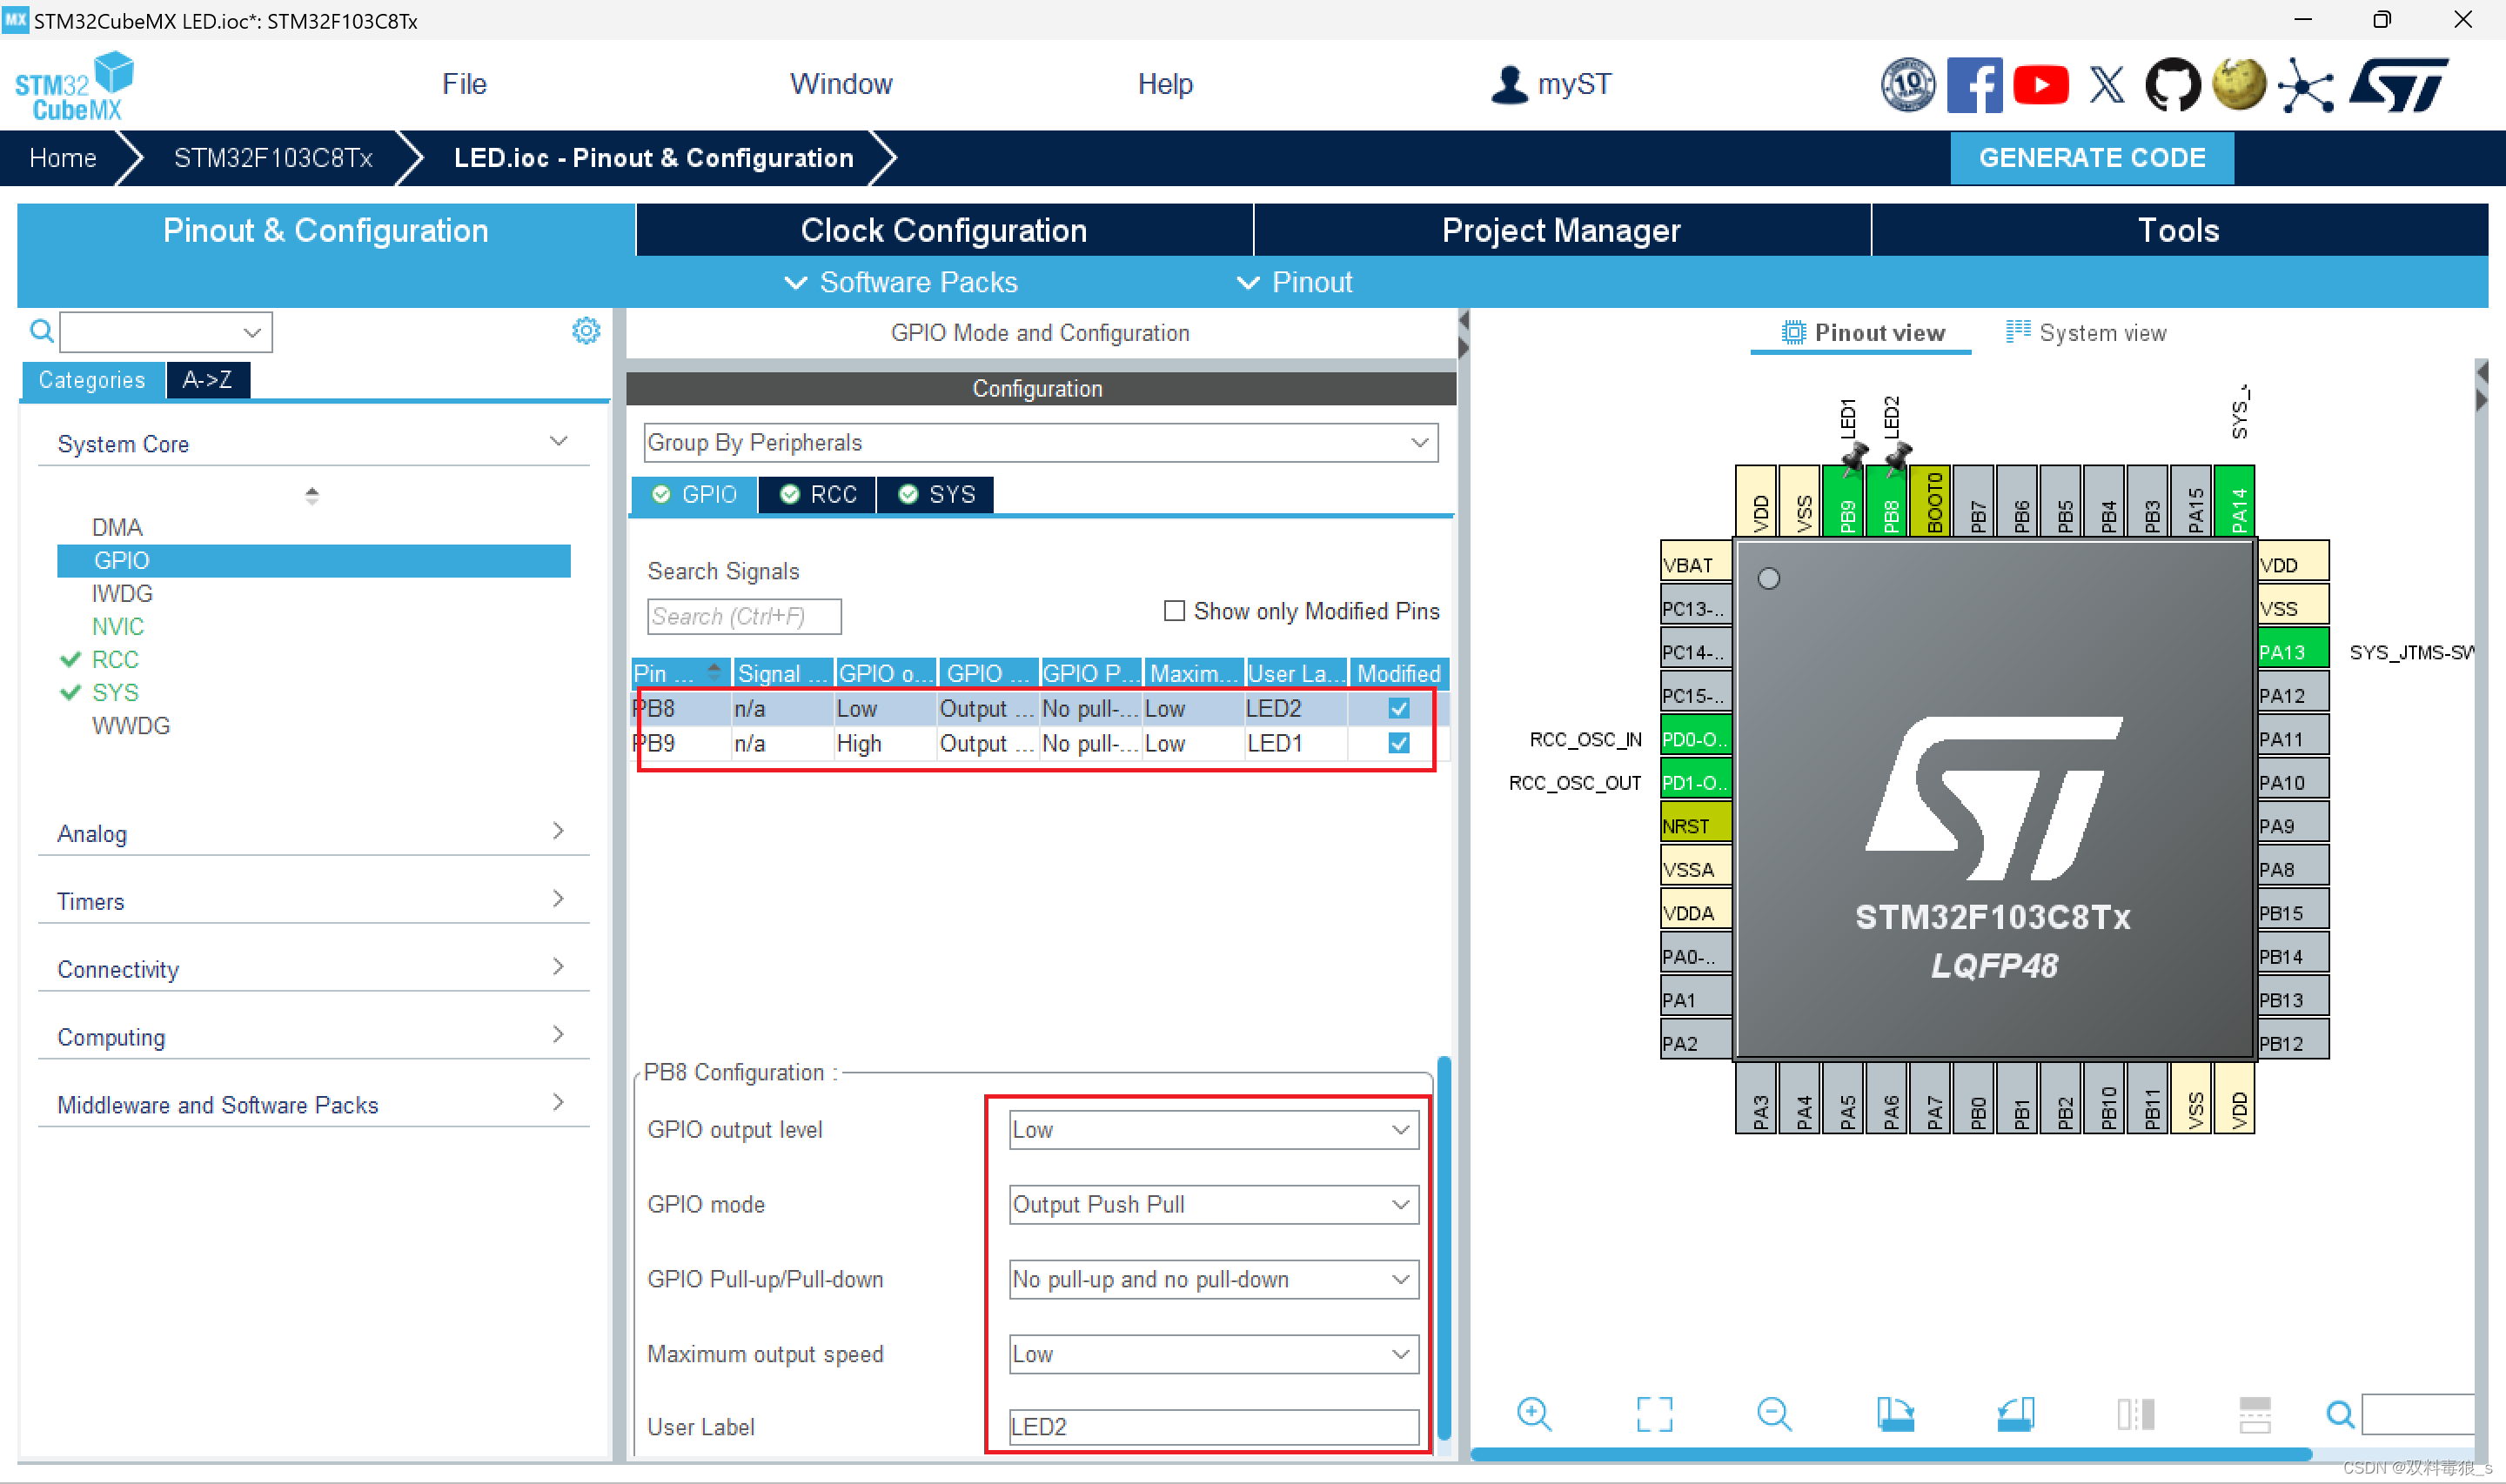Open the GPIO output level dropdown
This screenshot has width=2506, height=1484.
[x=1213, y=1129]
